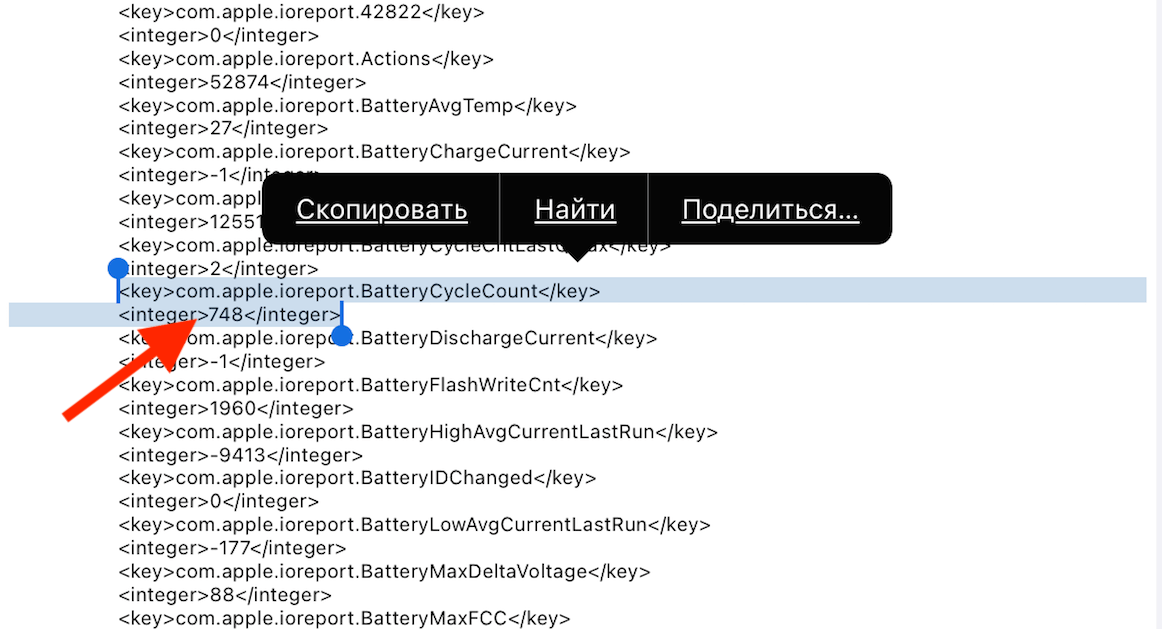
Task: Tap the highlighted BatteryCycleCount key line
Action: pyautogui.click(x=360, y=292)
